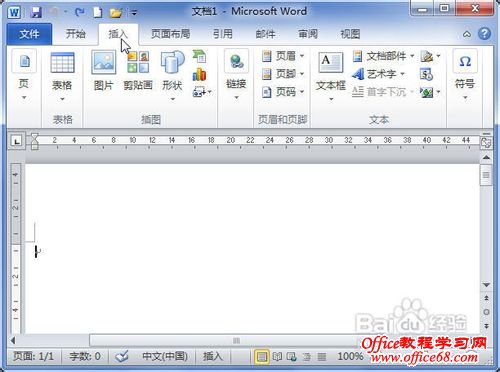Click the 首字下沉 (Drop Cap) option
The width and height of the screenshot is (500, 372).
point(383,91)
